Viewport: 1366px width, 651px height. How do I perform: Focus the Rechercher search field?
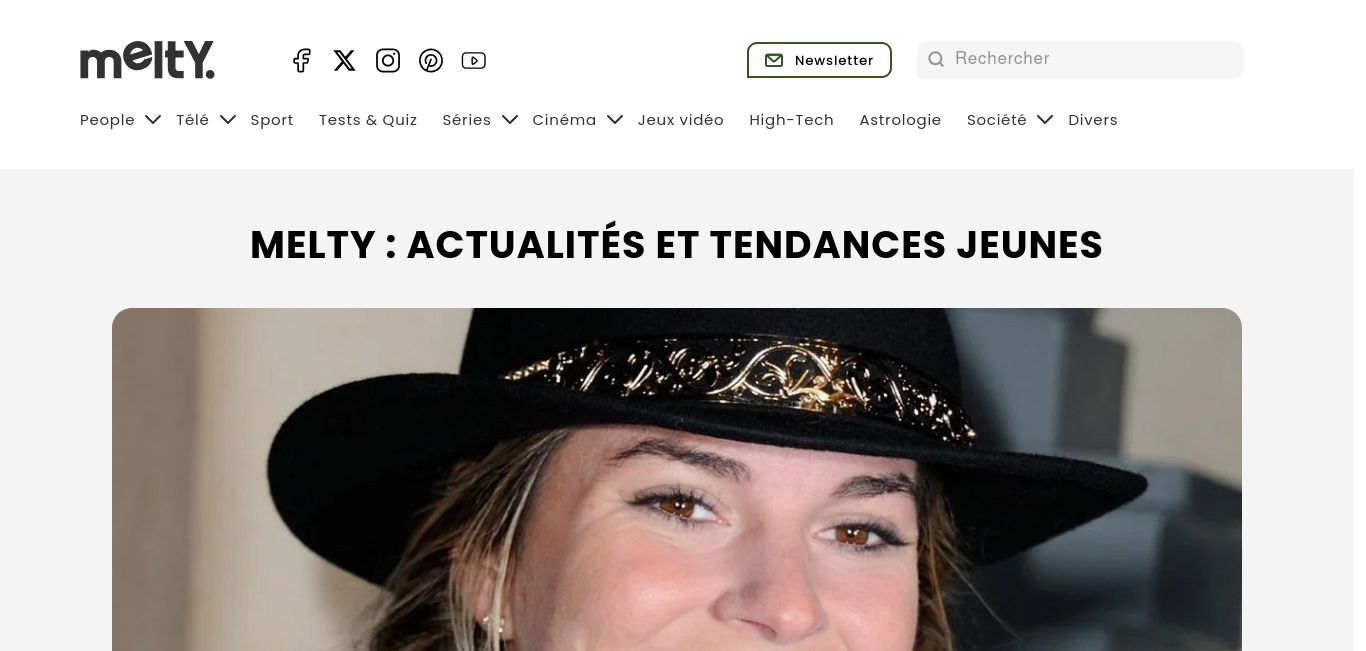tap(1080, 60)
